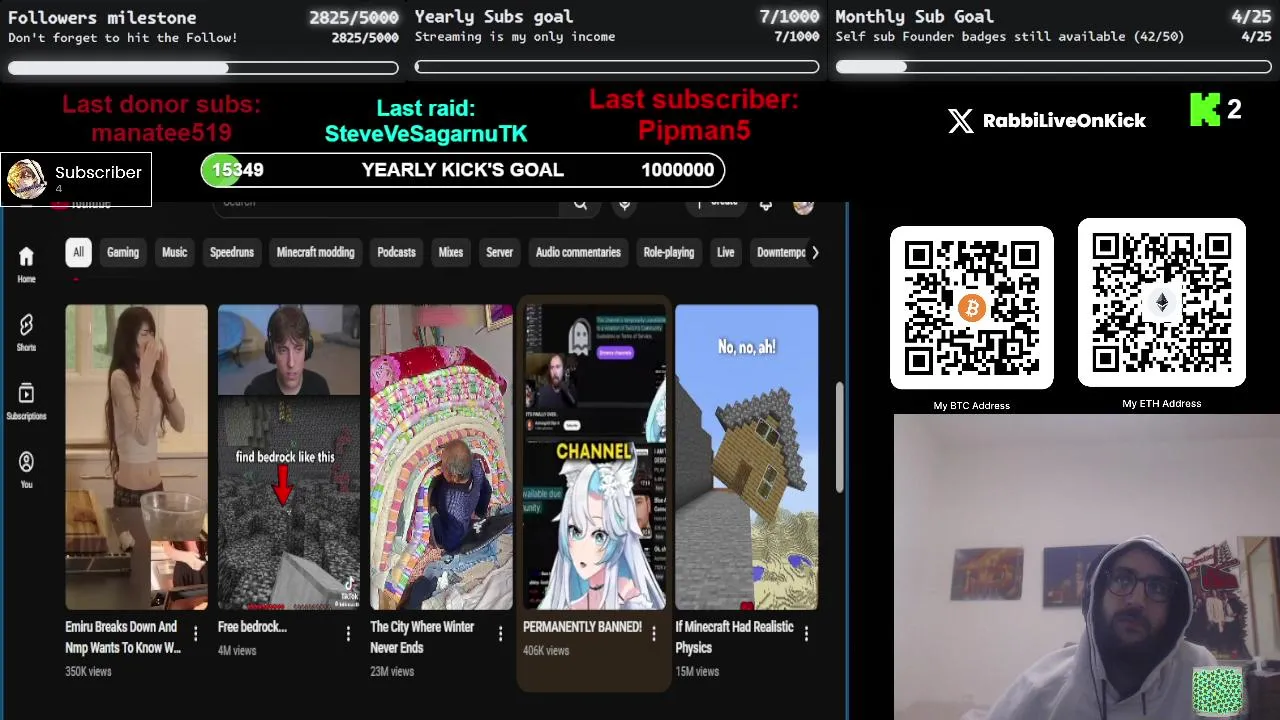Click the streamer webcam feed
This screenshot has height=720, width=1280.
(x=1086, y=567)
